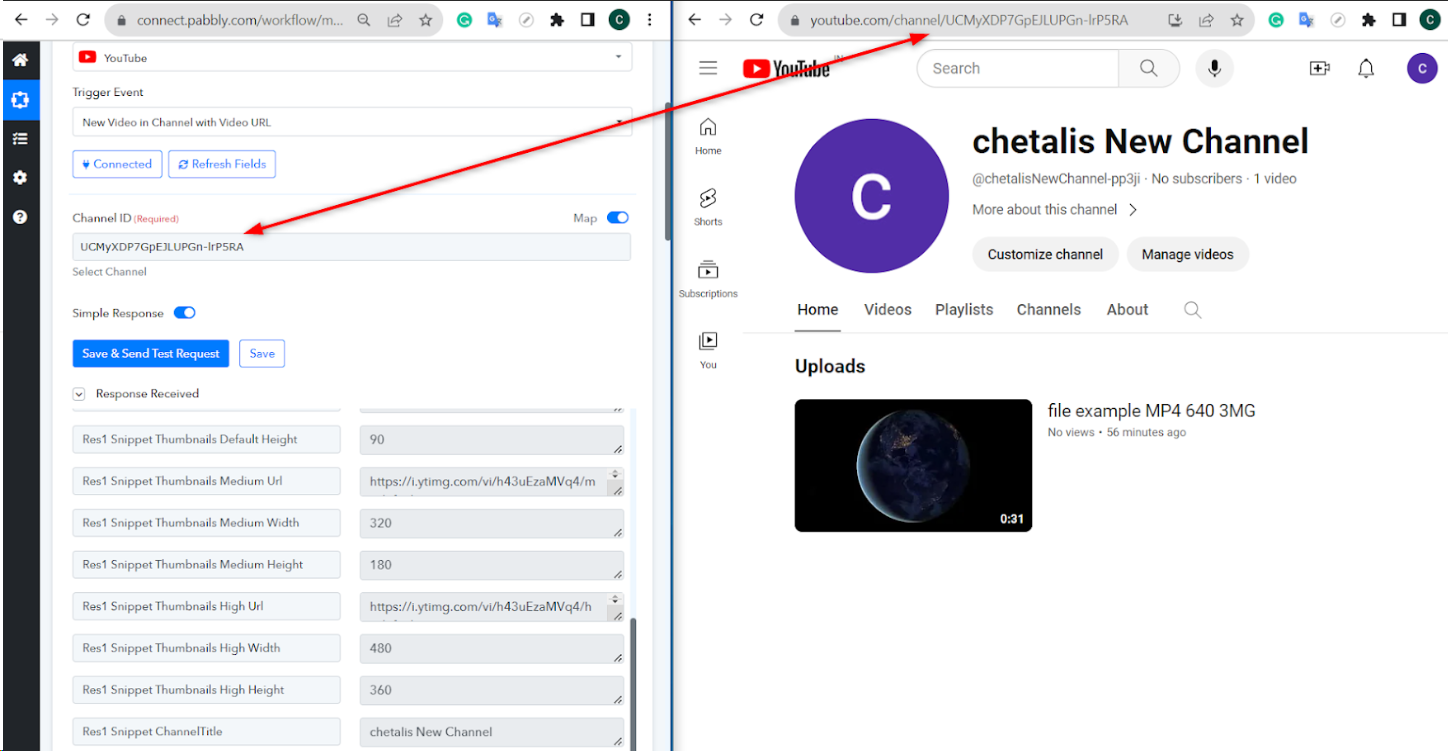Screen dimensions: 1448x751
Task: Open YouTube notifications bell
Action: 1366,68
